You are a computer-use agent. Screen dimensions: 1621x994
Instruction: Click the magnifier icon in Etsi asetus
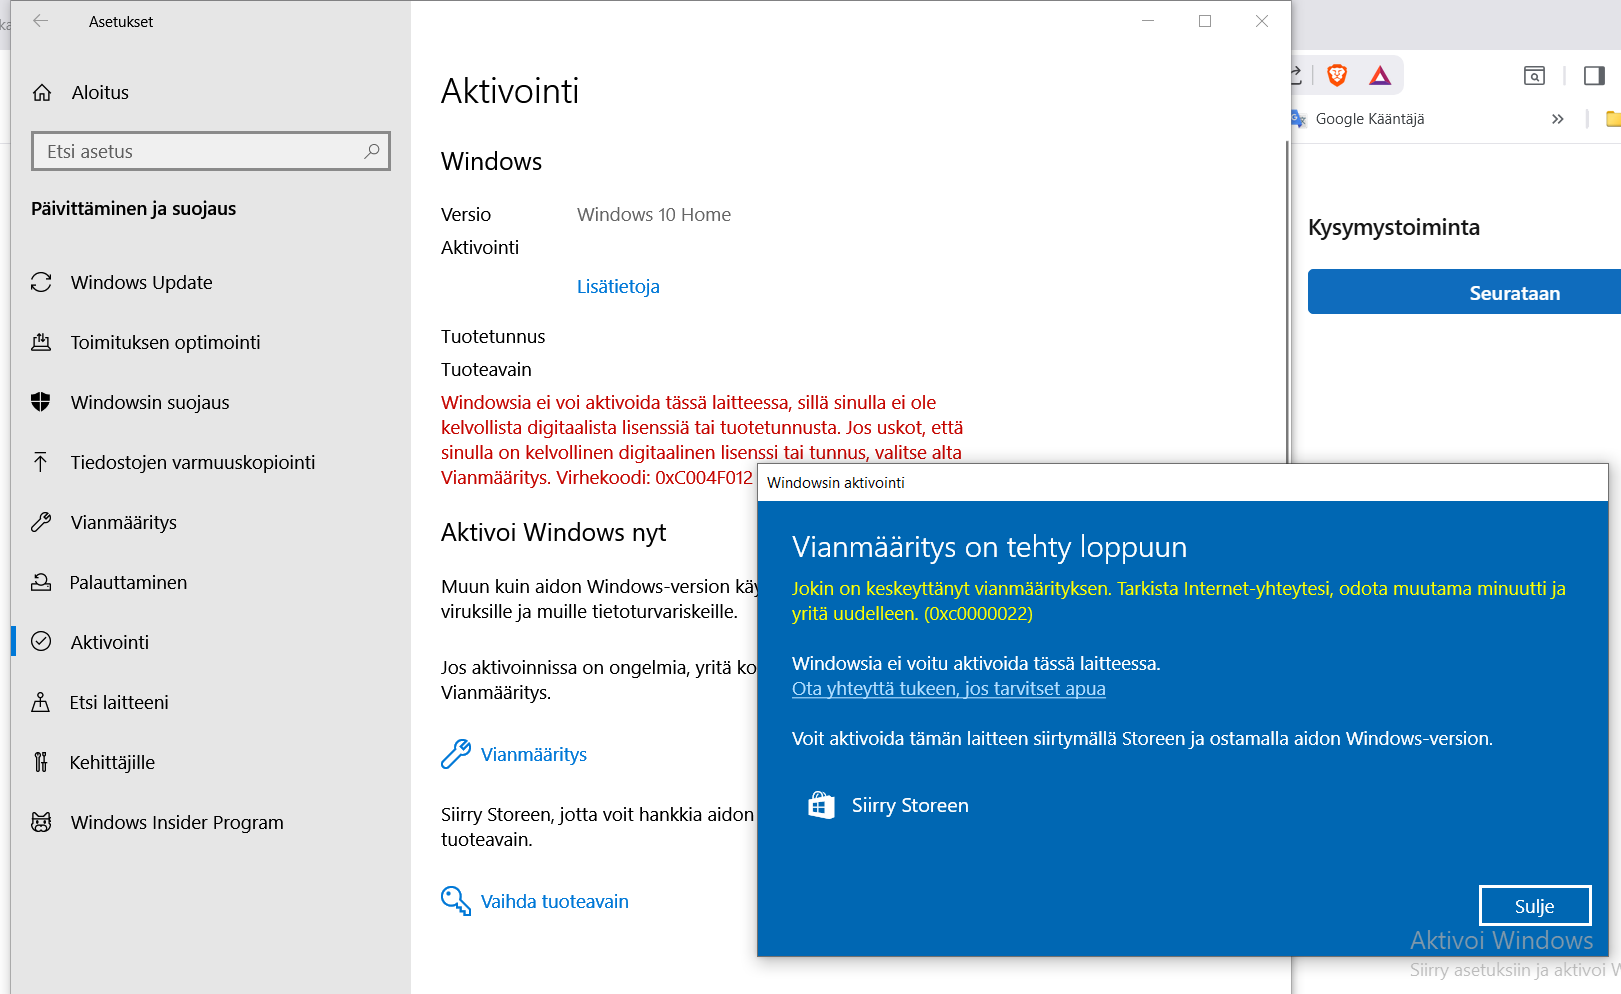coord(372,151)
